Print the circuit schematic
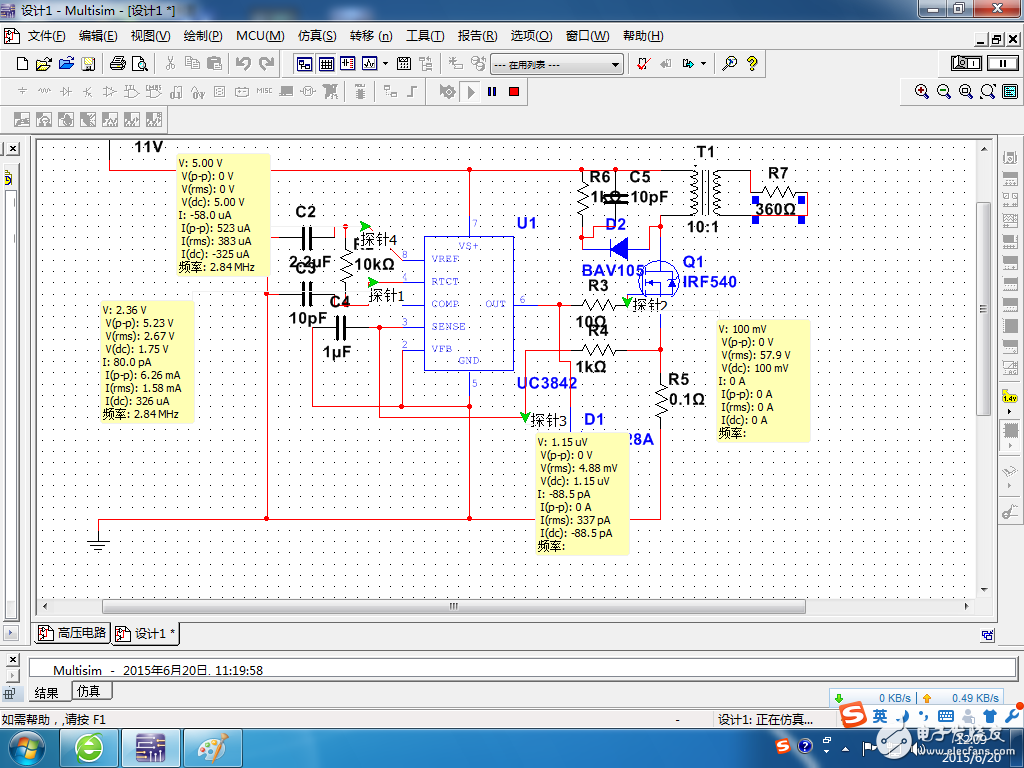This screenshot has height=768, width=1024. click(x=118, y=63)
